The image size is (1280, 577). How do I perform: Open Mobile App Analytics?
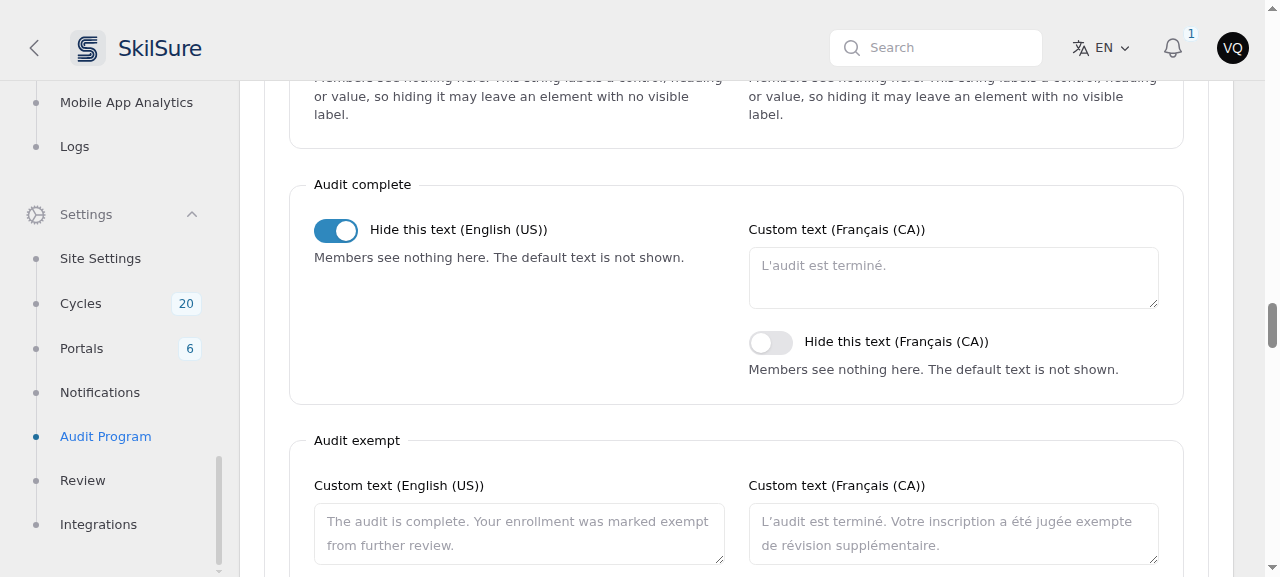coord(126,103)
